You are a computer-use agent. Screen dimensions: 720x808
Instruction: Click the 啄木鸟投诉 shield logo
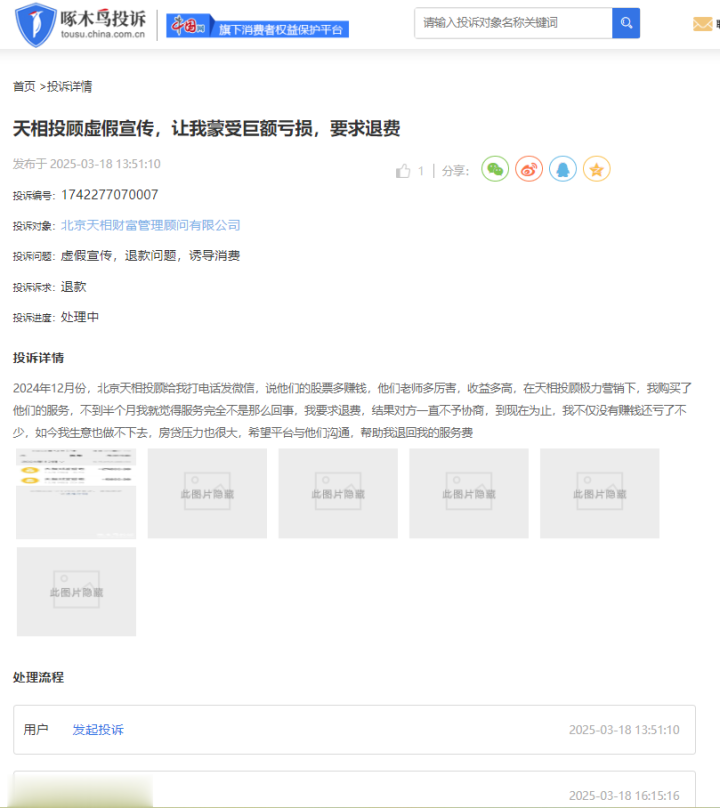pos(35,24)
